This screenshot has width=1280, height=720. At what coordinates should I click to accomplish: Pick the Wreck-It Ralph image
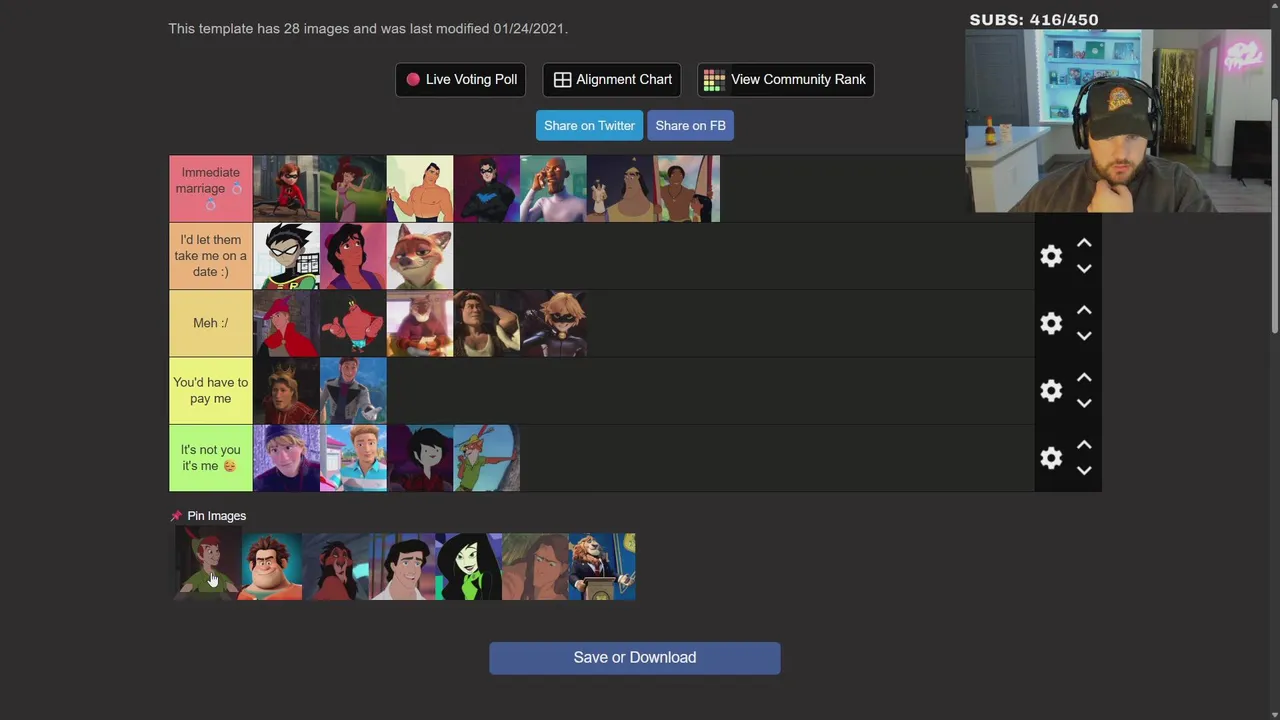(x=270, y=567)
